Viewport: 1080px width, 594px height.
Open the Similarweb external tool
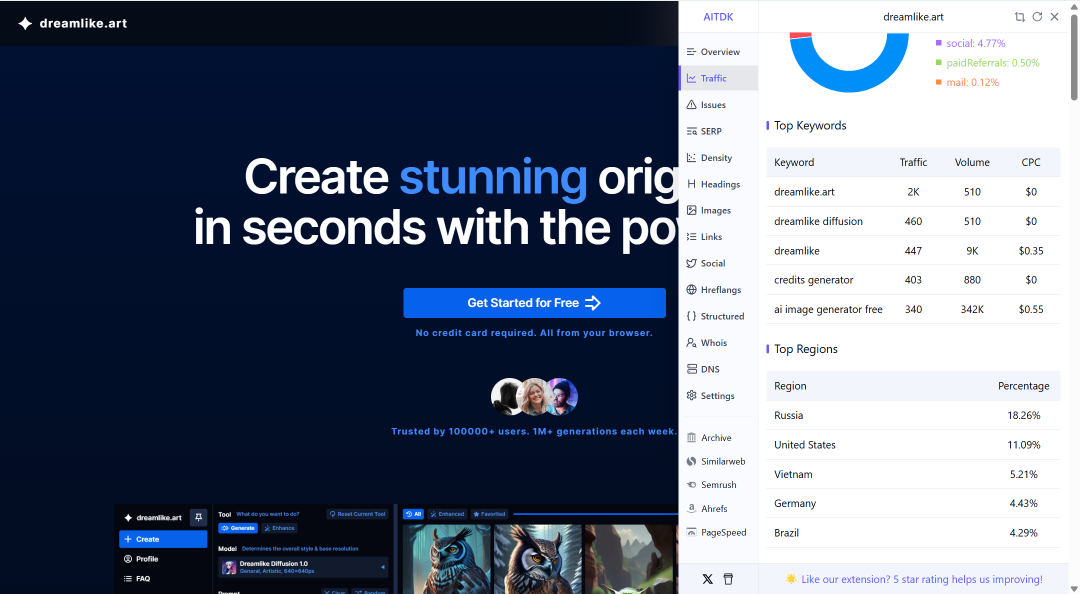click(718, 461)
